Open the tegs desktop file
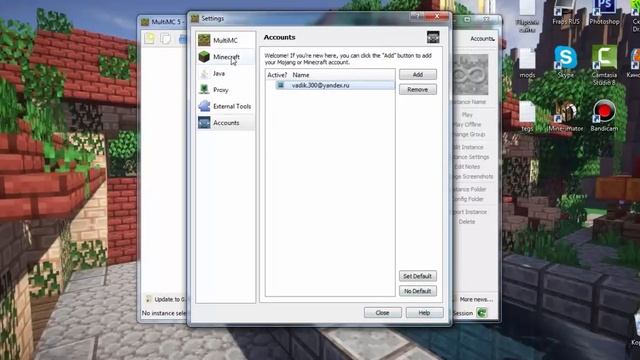The image size is (640, 360). point(527,117)
